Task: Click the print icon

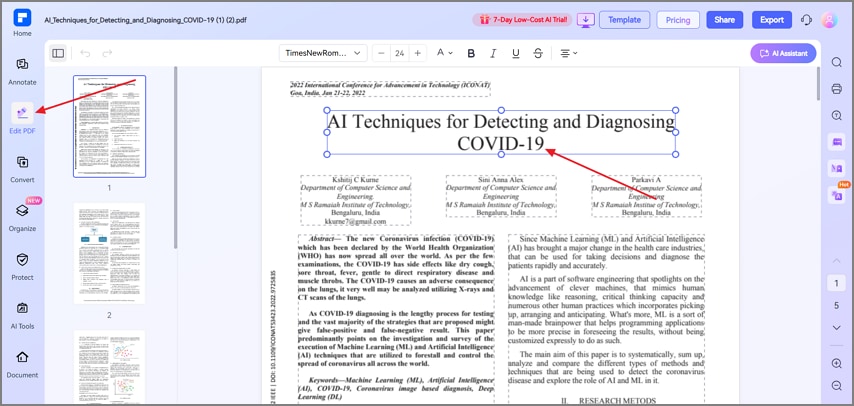Action: pos(837,88)
